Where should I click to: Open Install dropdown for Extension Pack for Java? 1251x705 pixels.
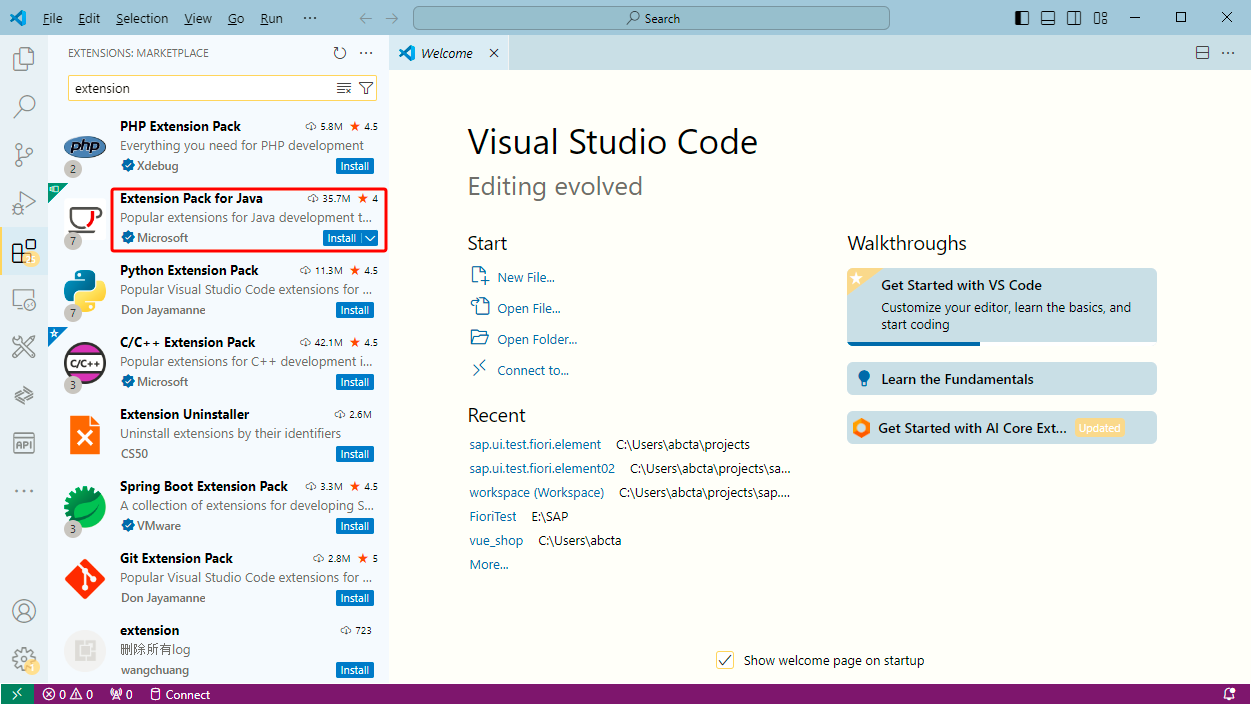pyautogui.click(x=370, y=238)
